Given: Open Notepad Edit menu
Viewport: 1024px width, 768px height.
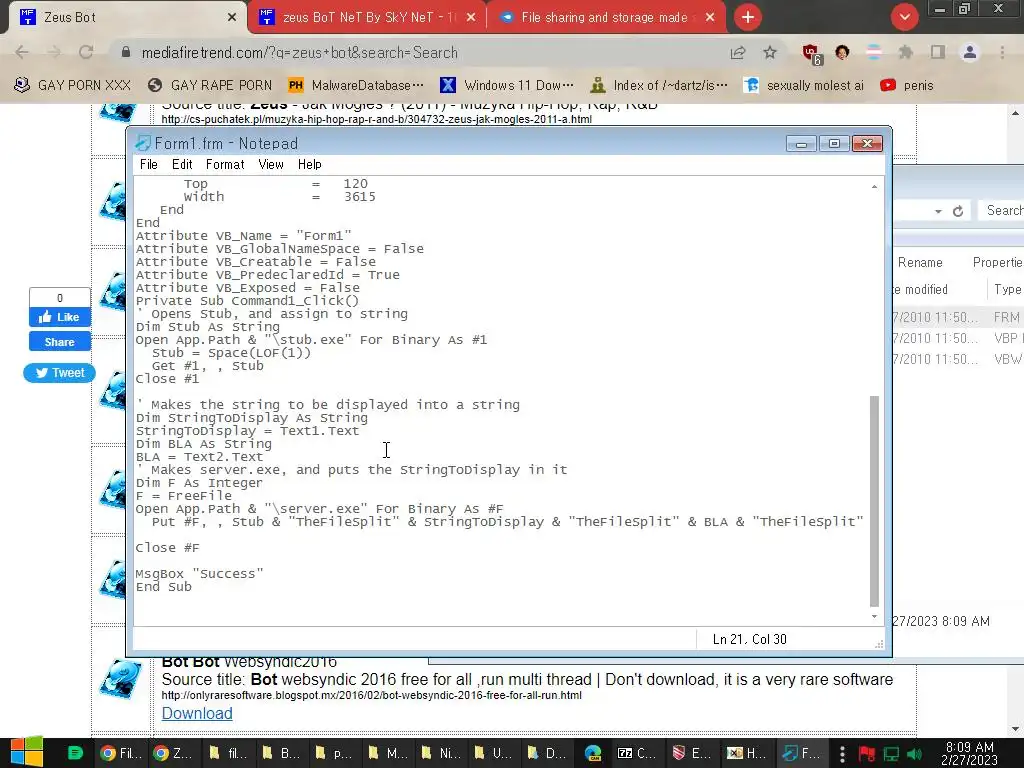Looking at the screenshot, I should [x=182, y=165].
